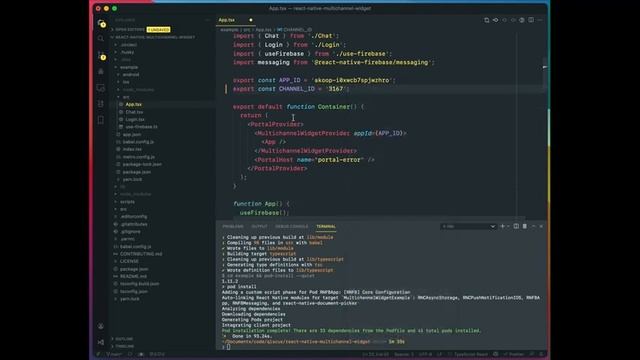Open Source Control view with yellow badge
This screenshot has height=360, width=640.
point(101,56)
